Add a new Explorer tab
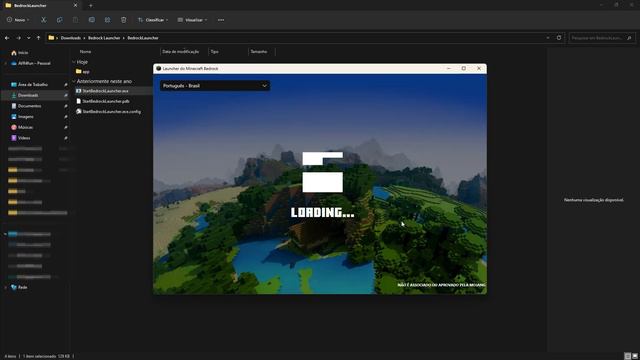 coord(91,5)
